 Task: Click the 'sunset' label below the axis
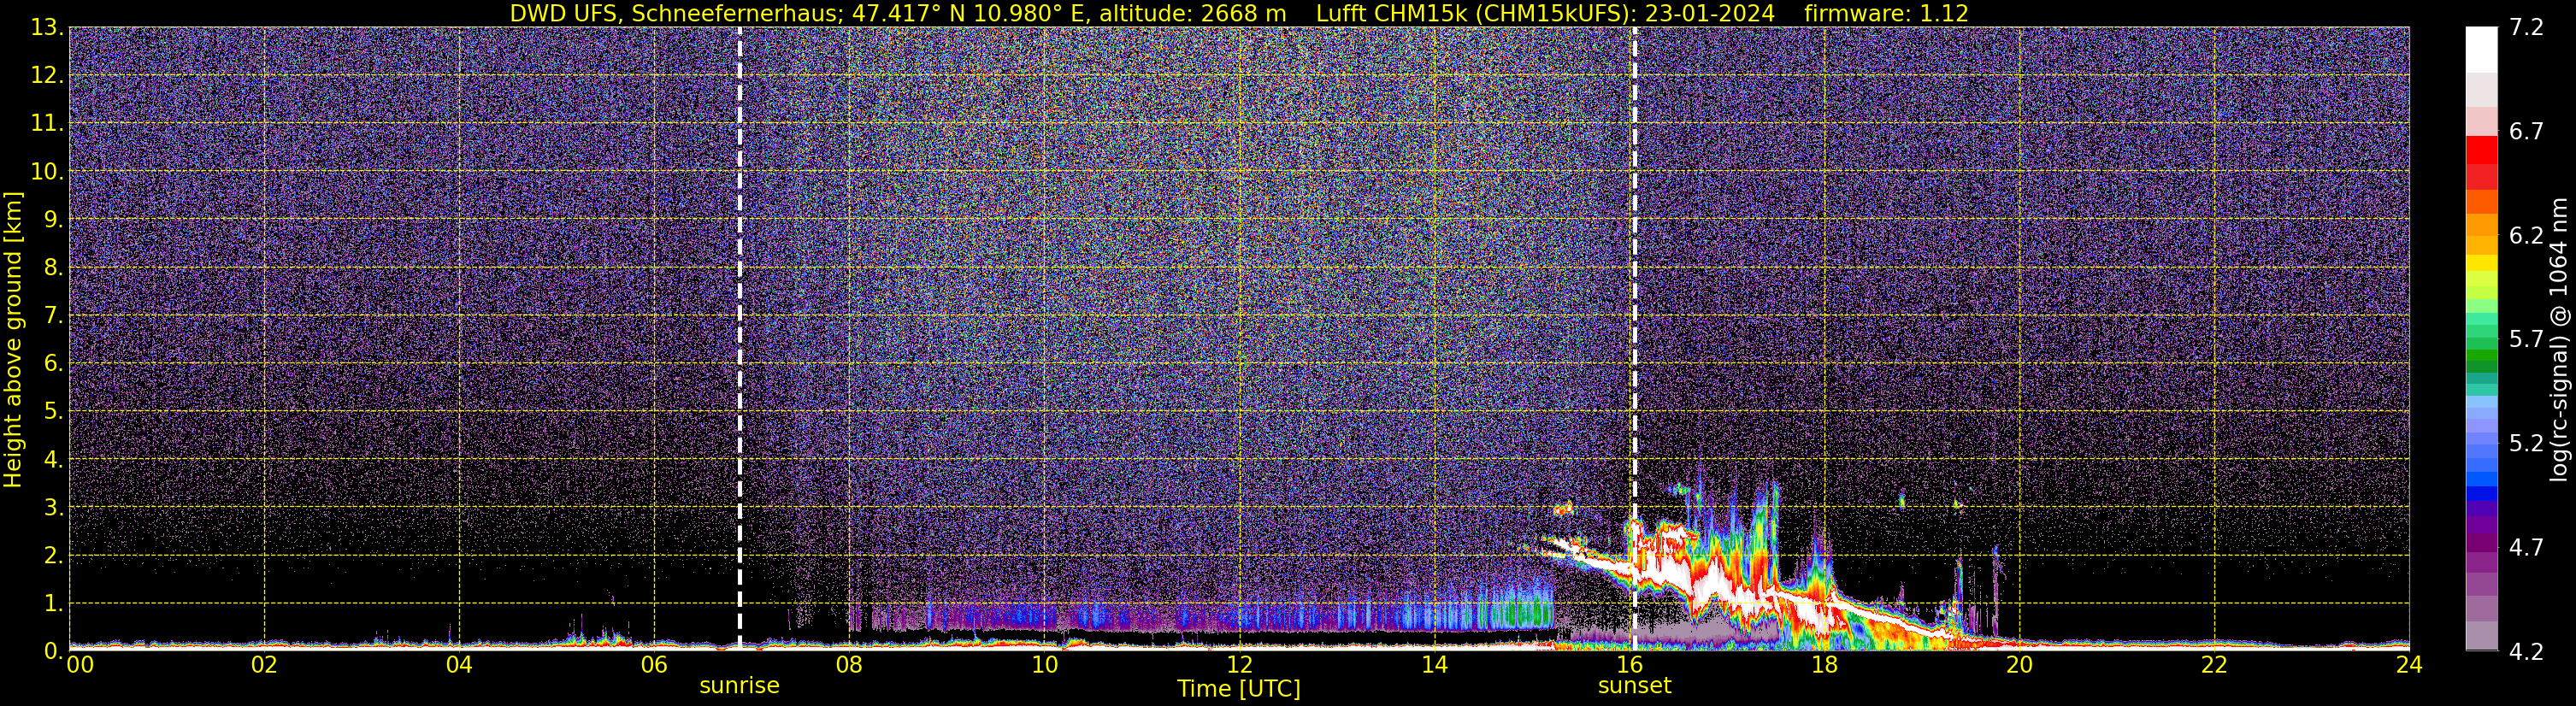[1634, 686]
